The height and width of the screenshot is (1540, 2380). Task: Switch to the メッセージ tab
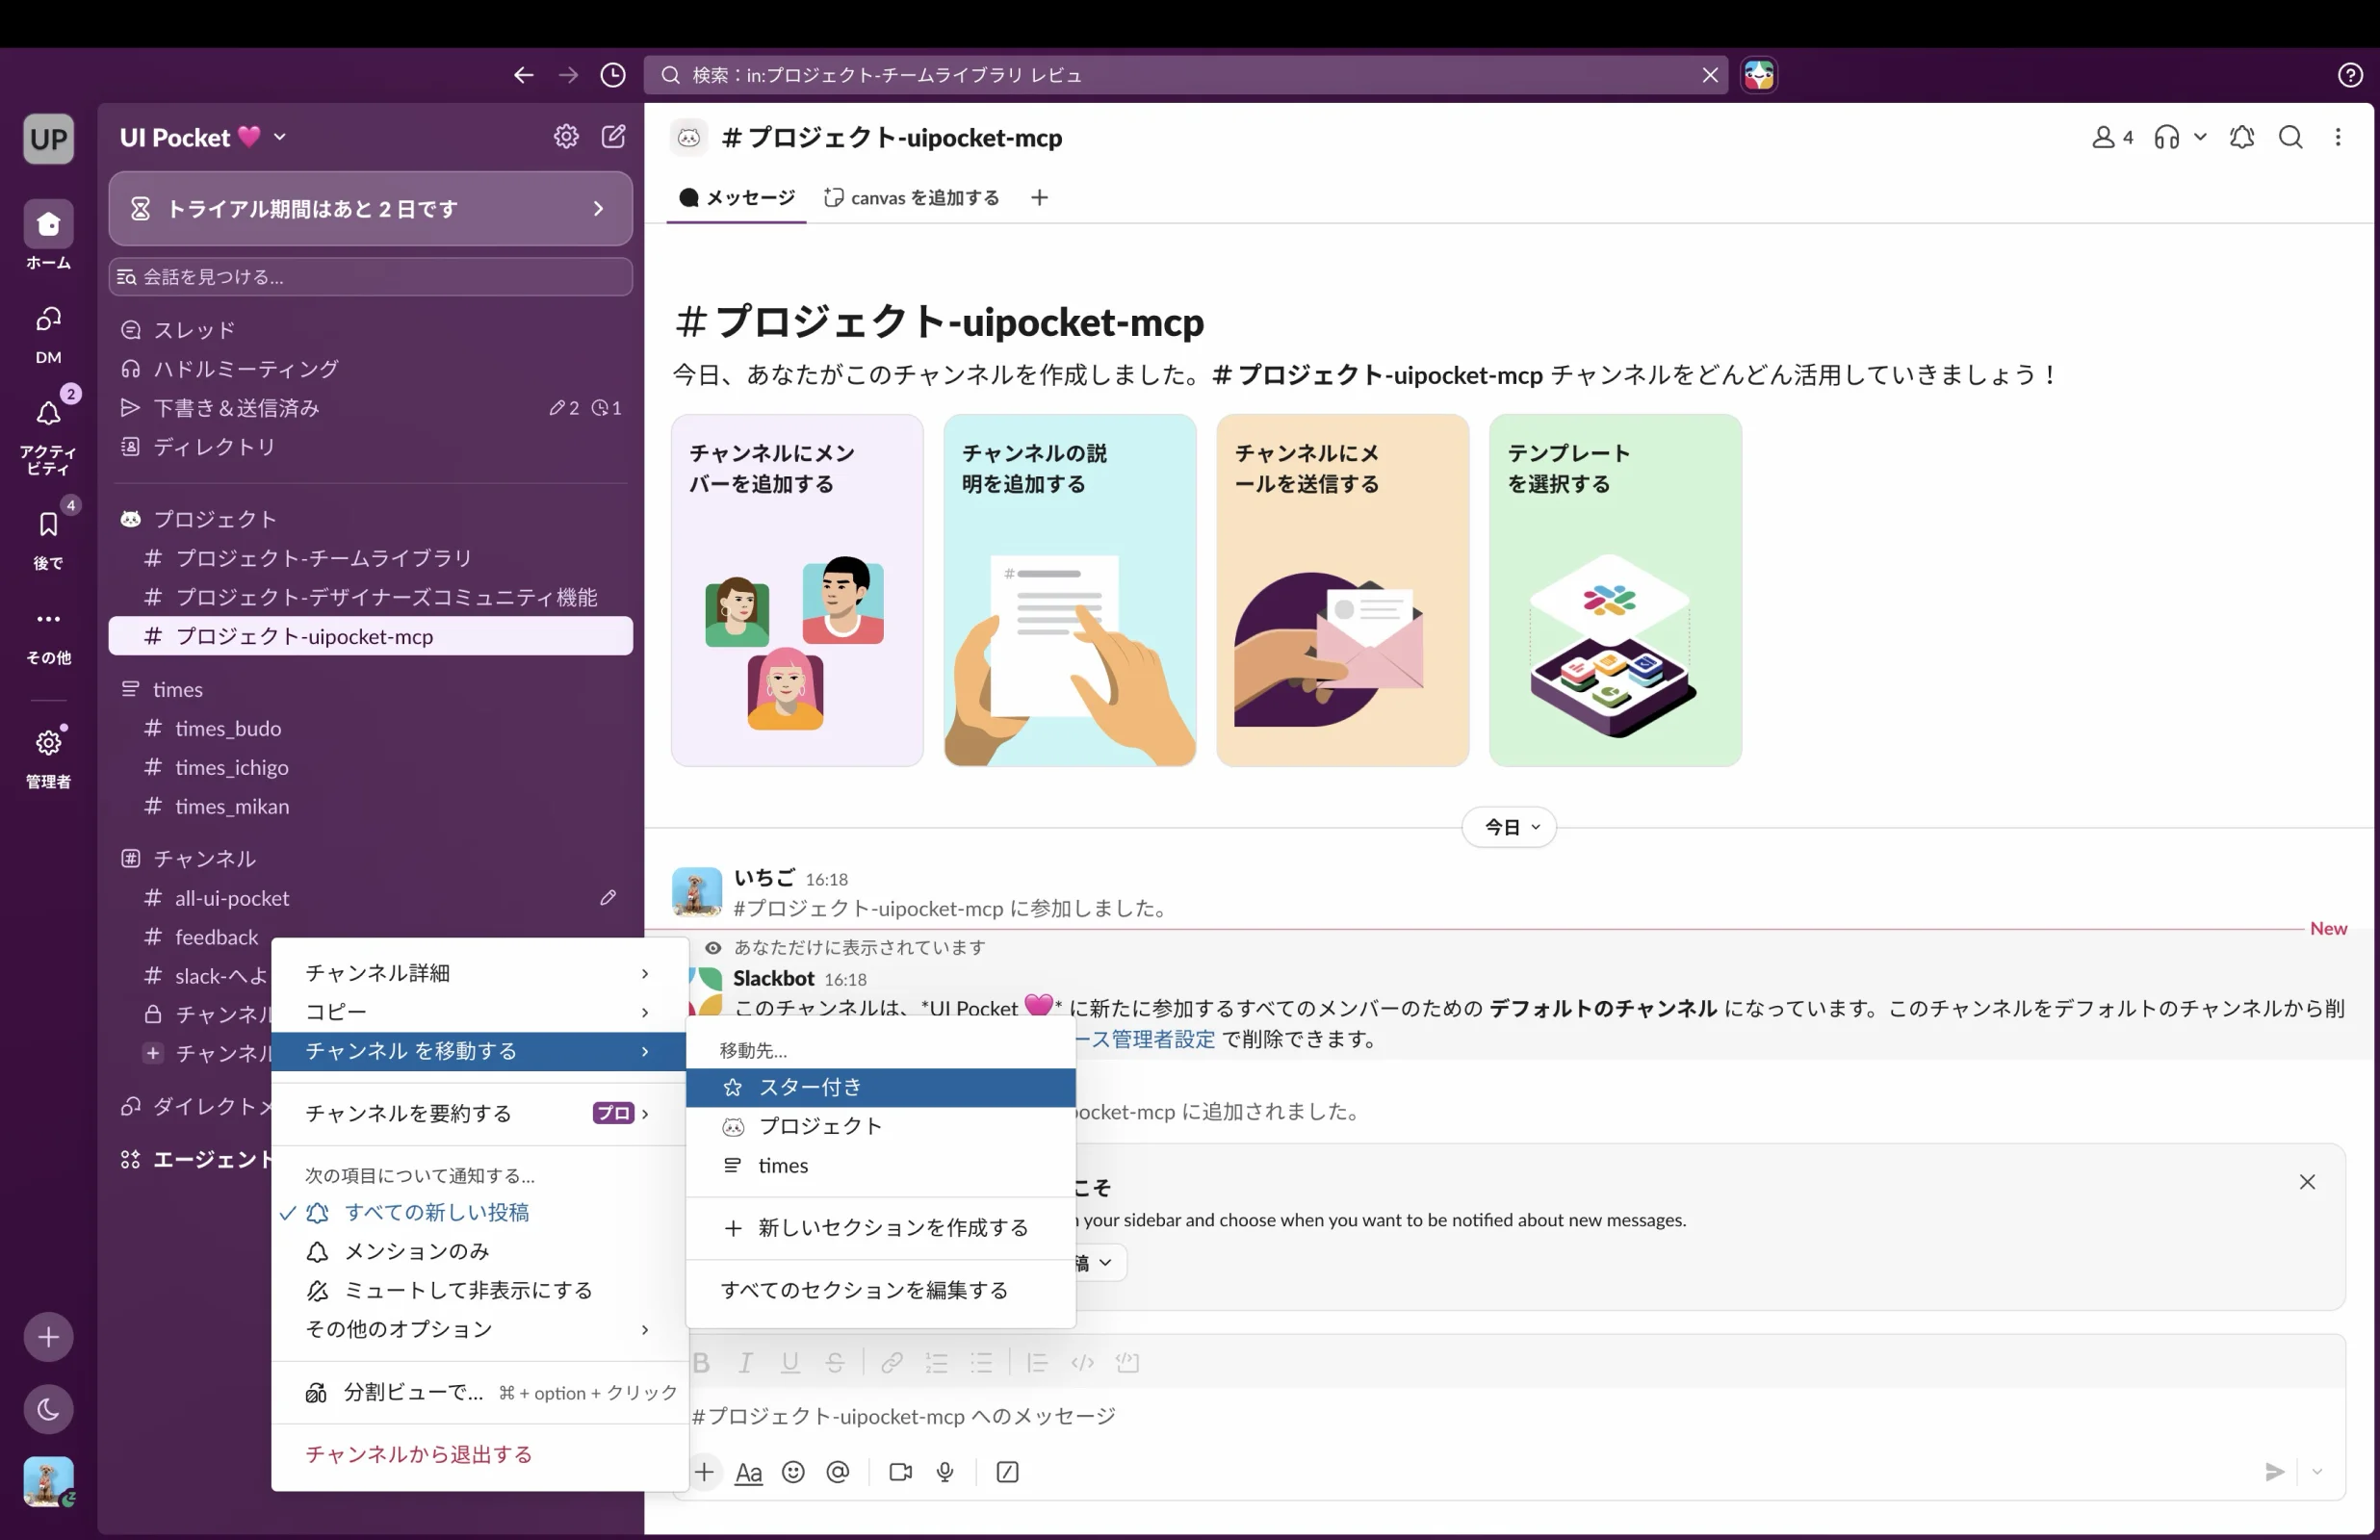coord(737,197)
